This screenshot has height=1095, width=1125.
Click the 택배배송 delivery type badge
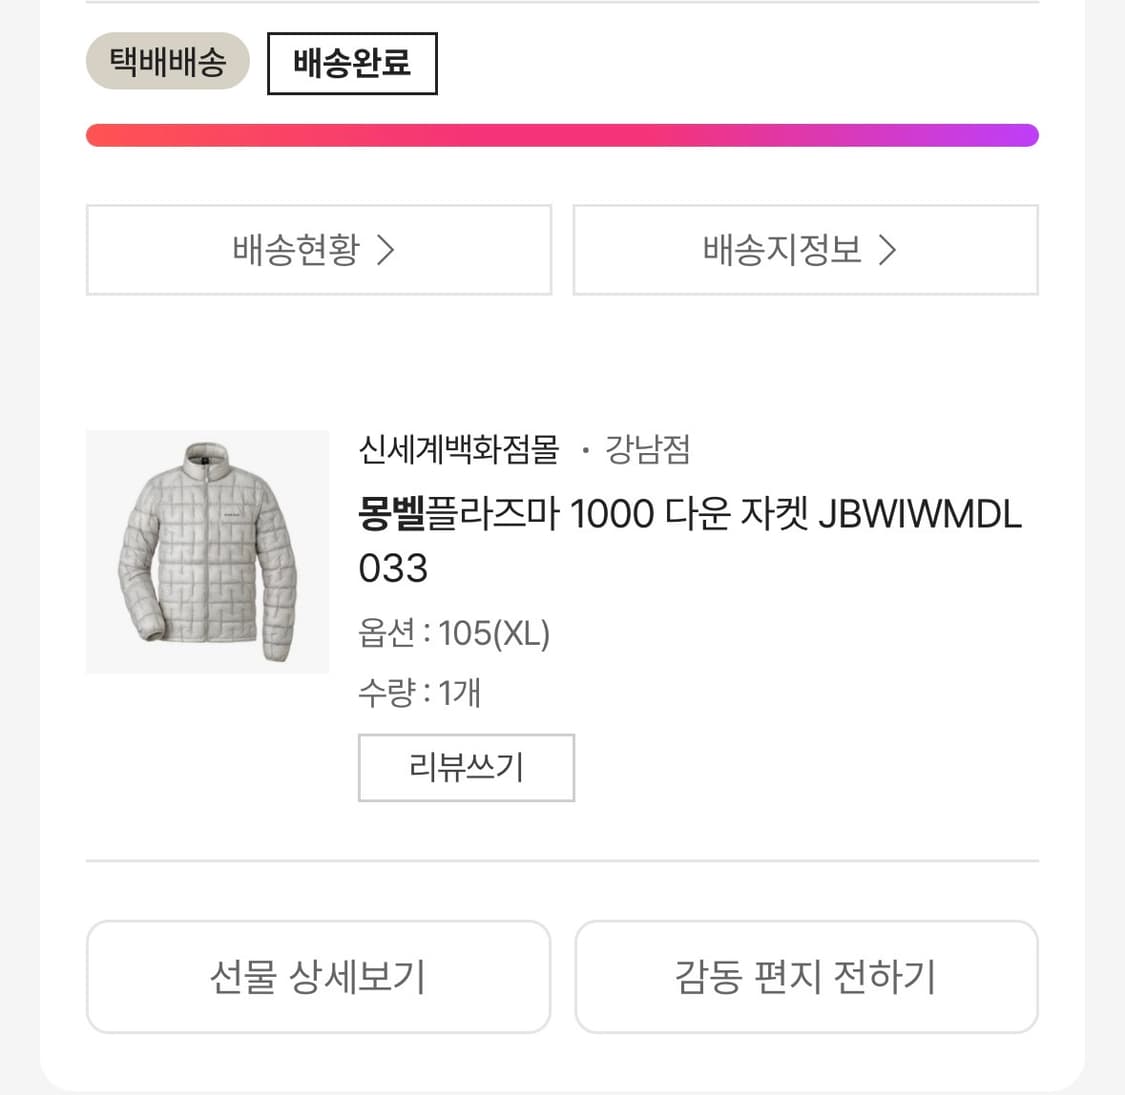[167, 61]
